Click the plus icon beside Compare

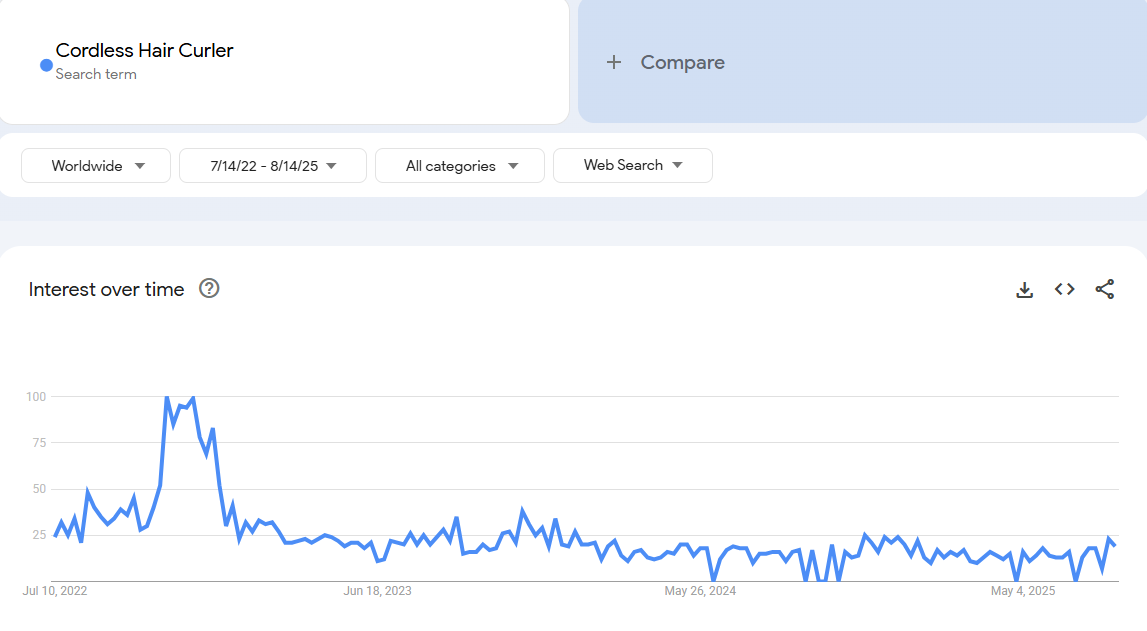click(x=614, y=62)
